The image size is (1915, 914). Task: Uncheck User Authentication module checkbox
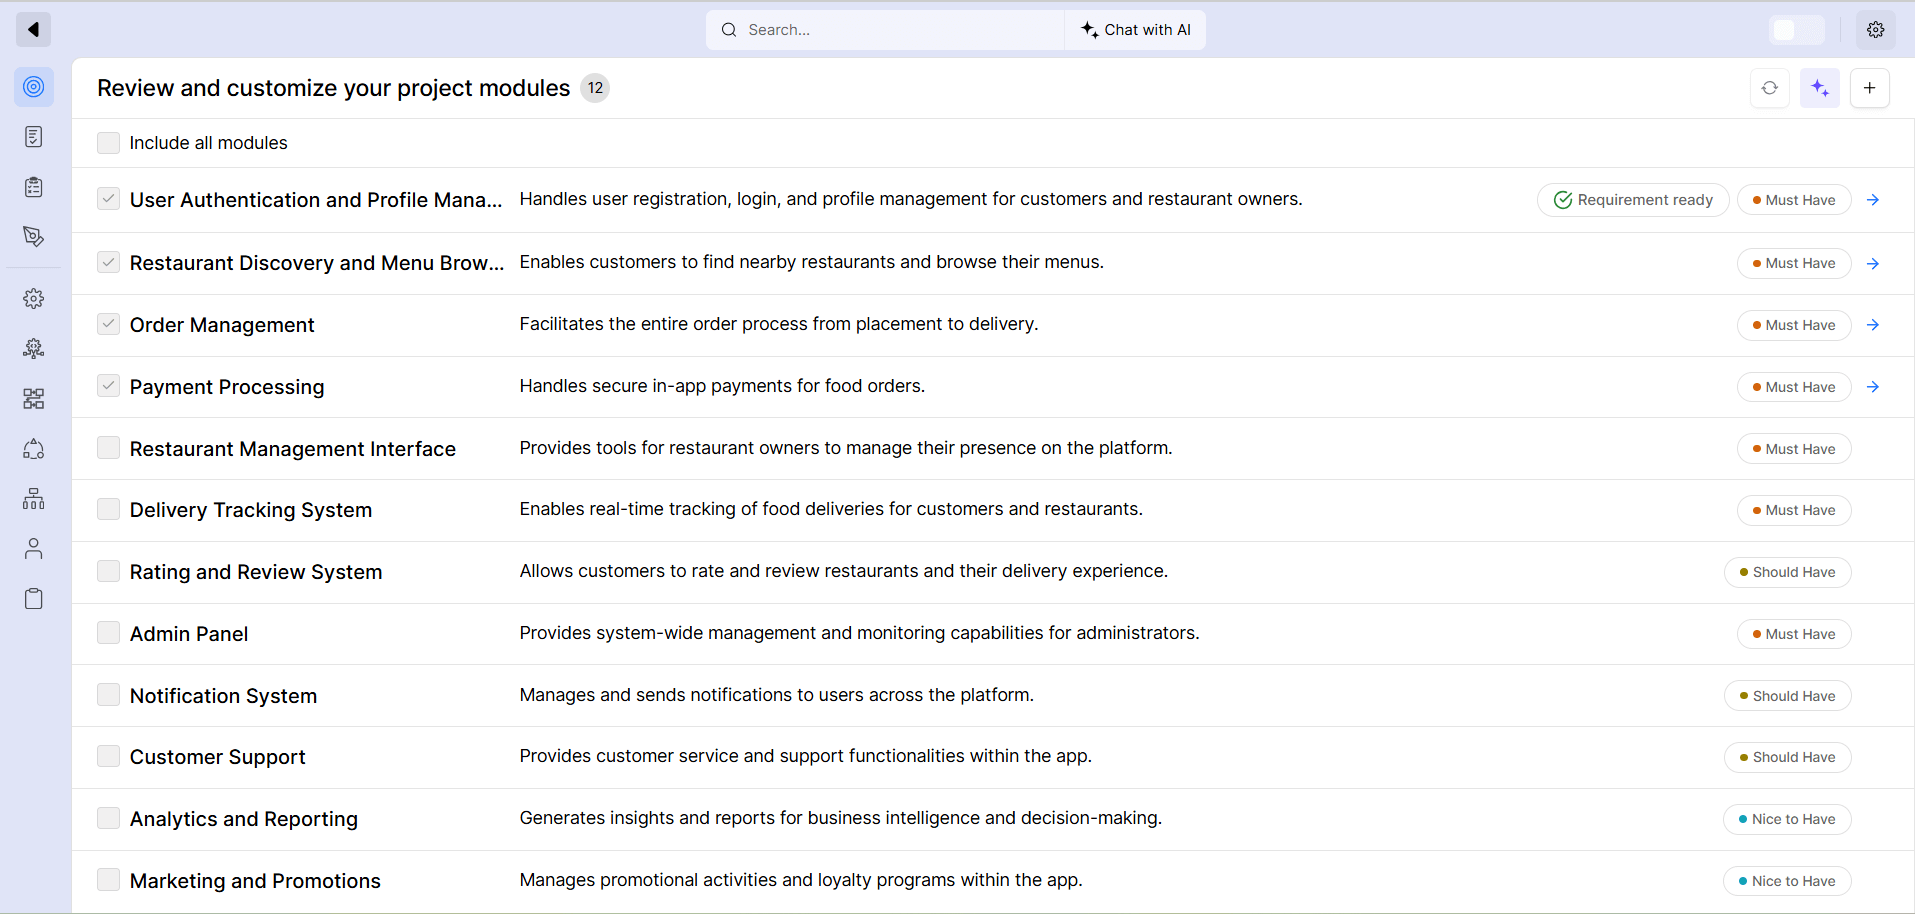108,199
